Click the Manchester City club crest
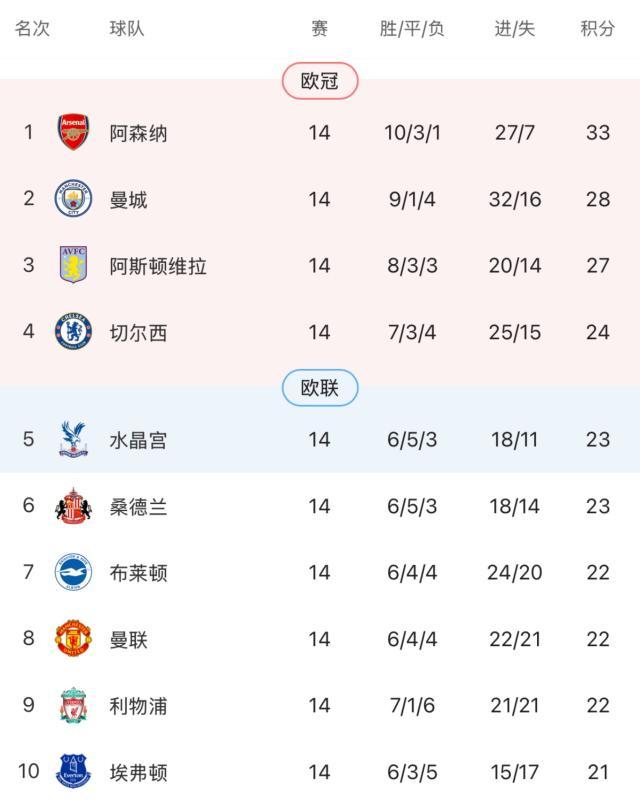 tap(73, 199)
